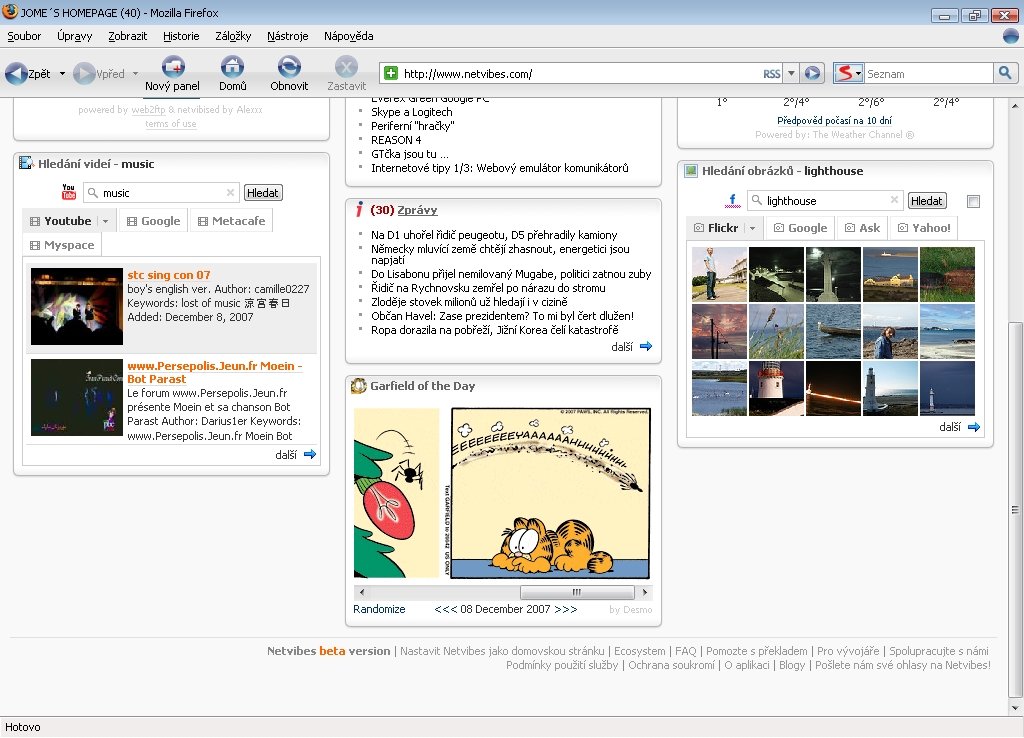Open the Záložky menu
Screen dimensions: 1024x738
tap(233, 36)
